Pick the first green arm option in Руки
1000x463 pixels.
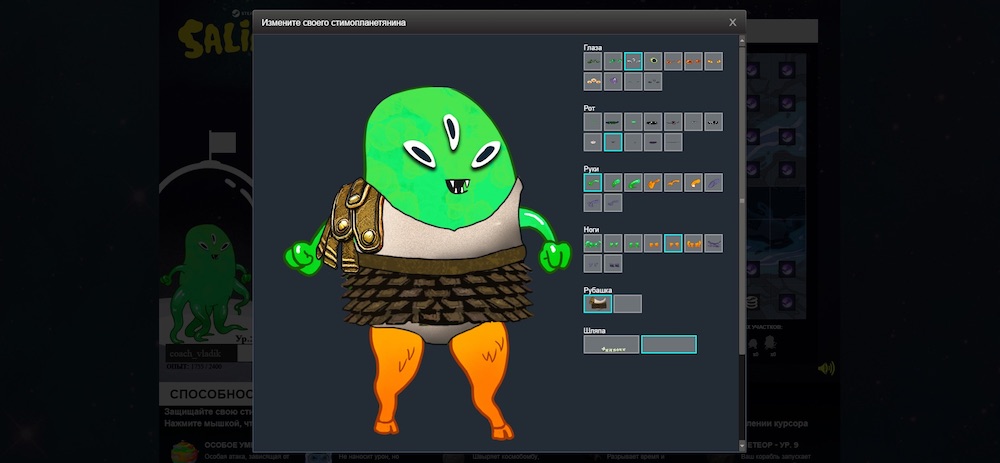593,182
